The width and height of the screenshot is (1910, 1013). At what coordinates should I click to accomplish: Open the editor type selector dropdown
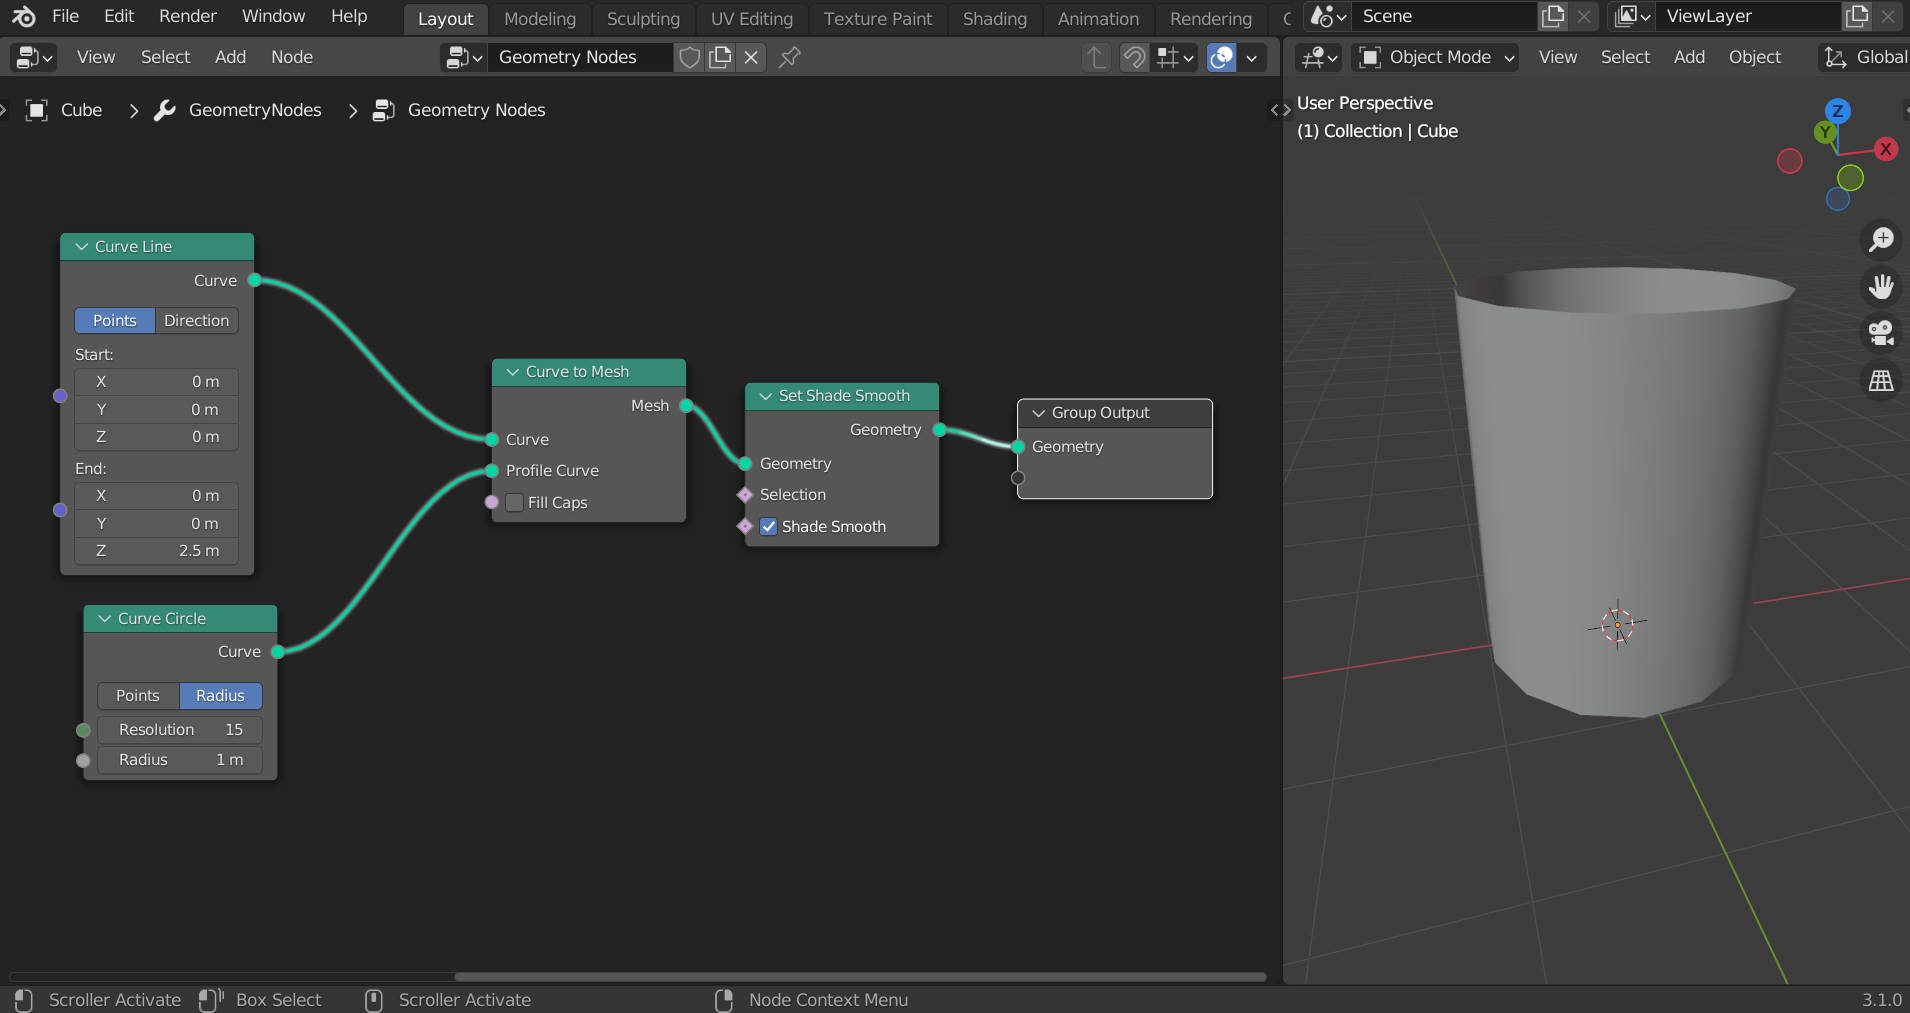[x=31, y=57]
